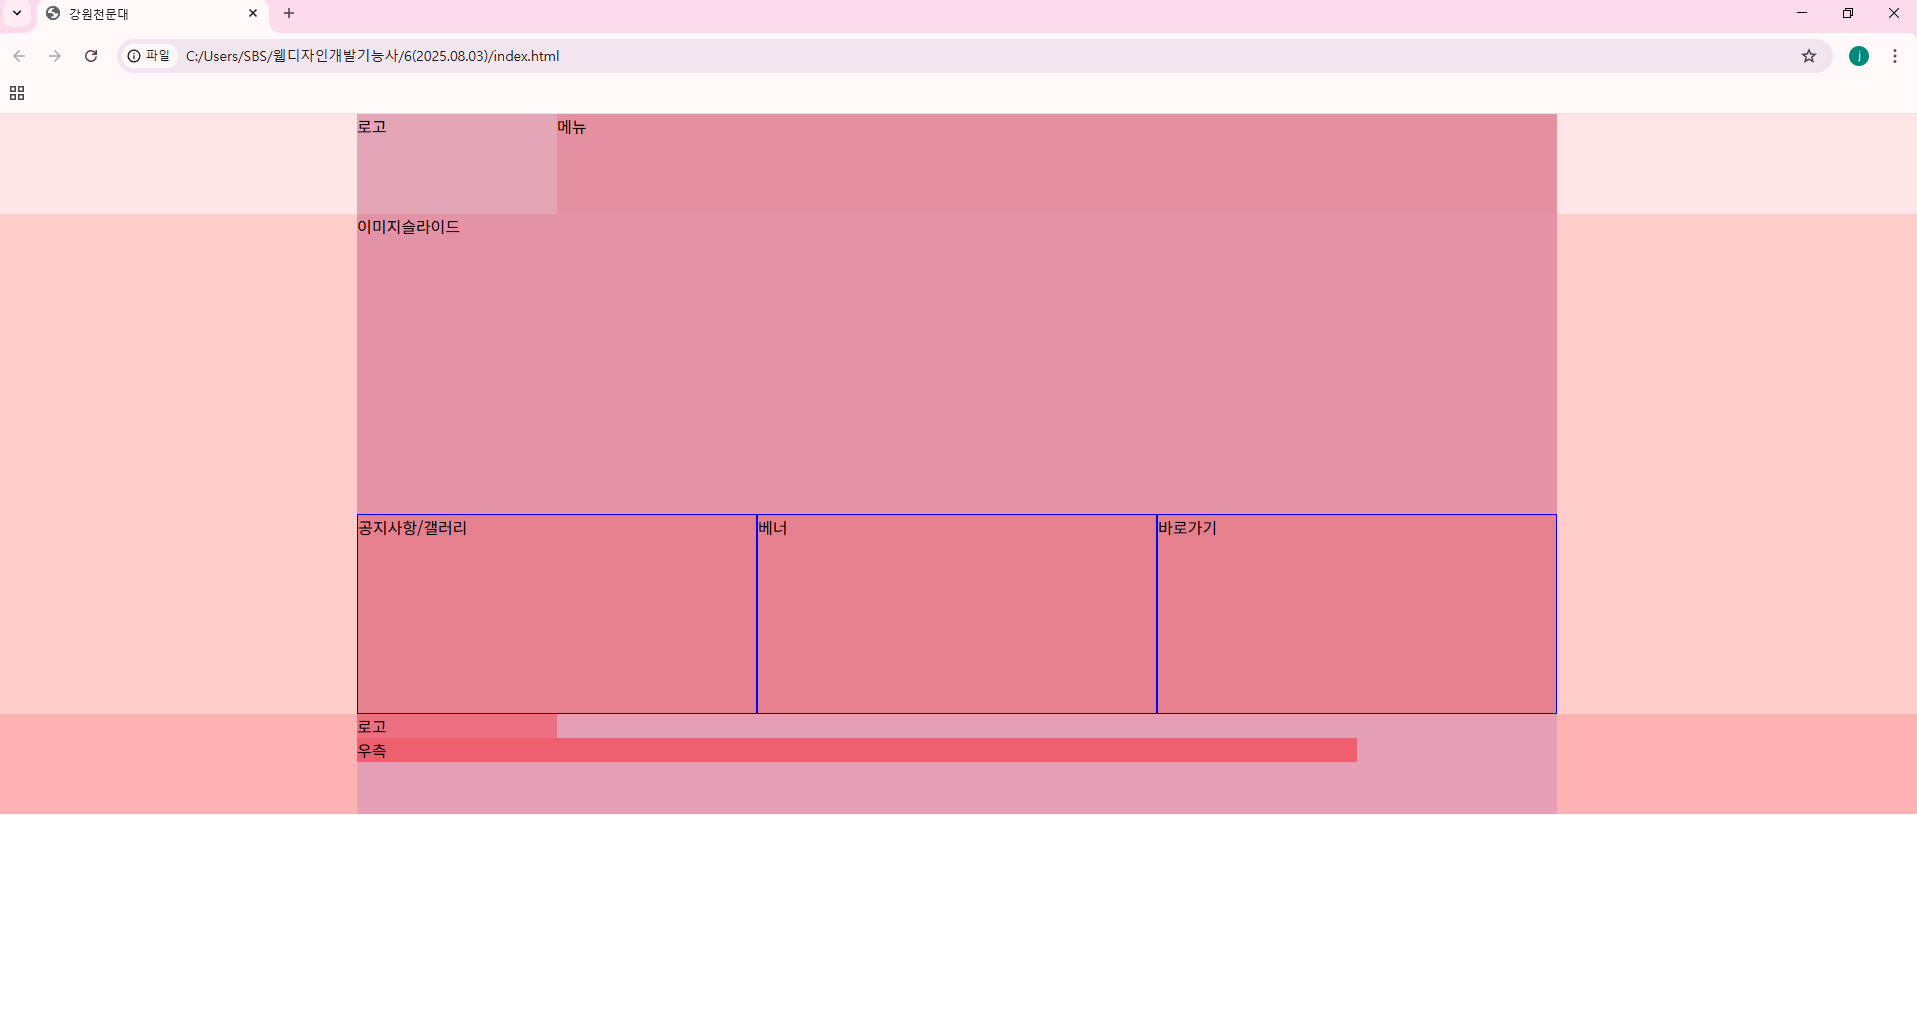Go forward to the next page
This screenshot has height=1017, width=1917.
(x=55, y=56)
